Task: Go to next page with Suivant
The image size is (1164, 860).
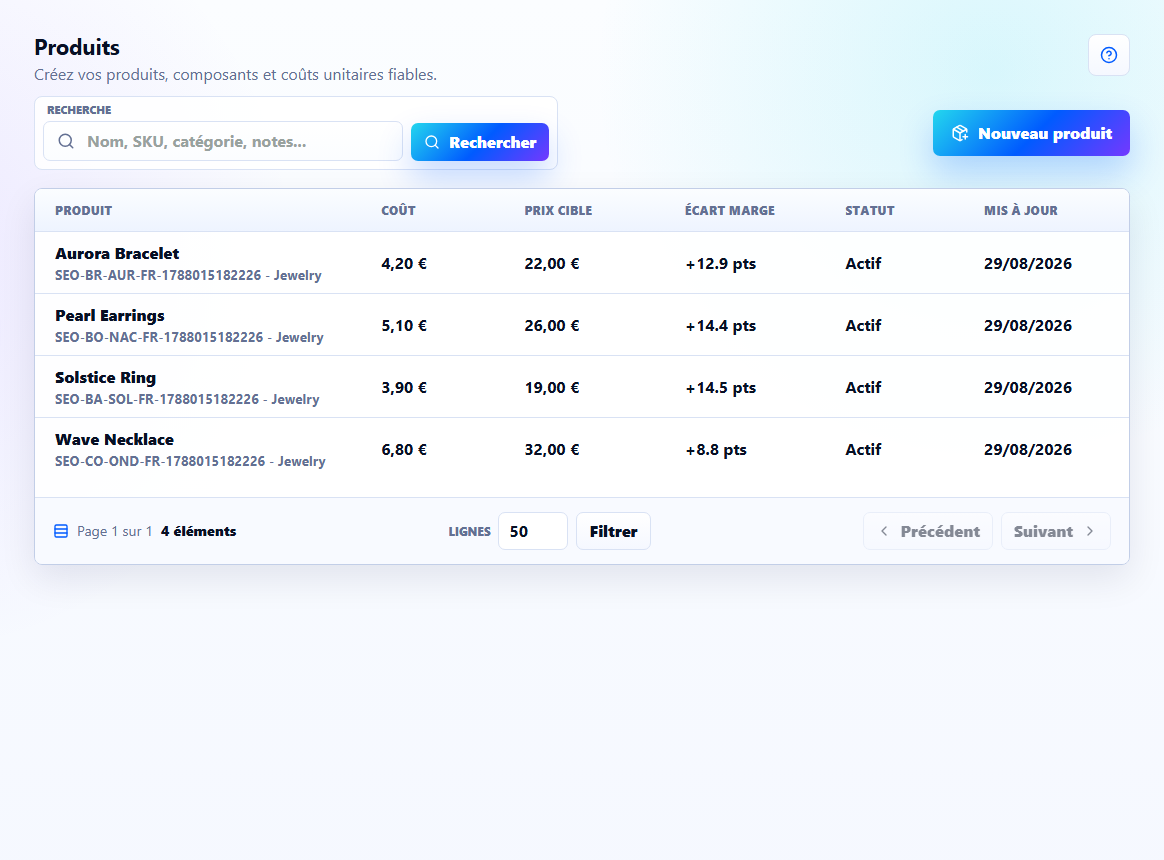Action: (x=1056, y=531)
